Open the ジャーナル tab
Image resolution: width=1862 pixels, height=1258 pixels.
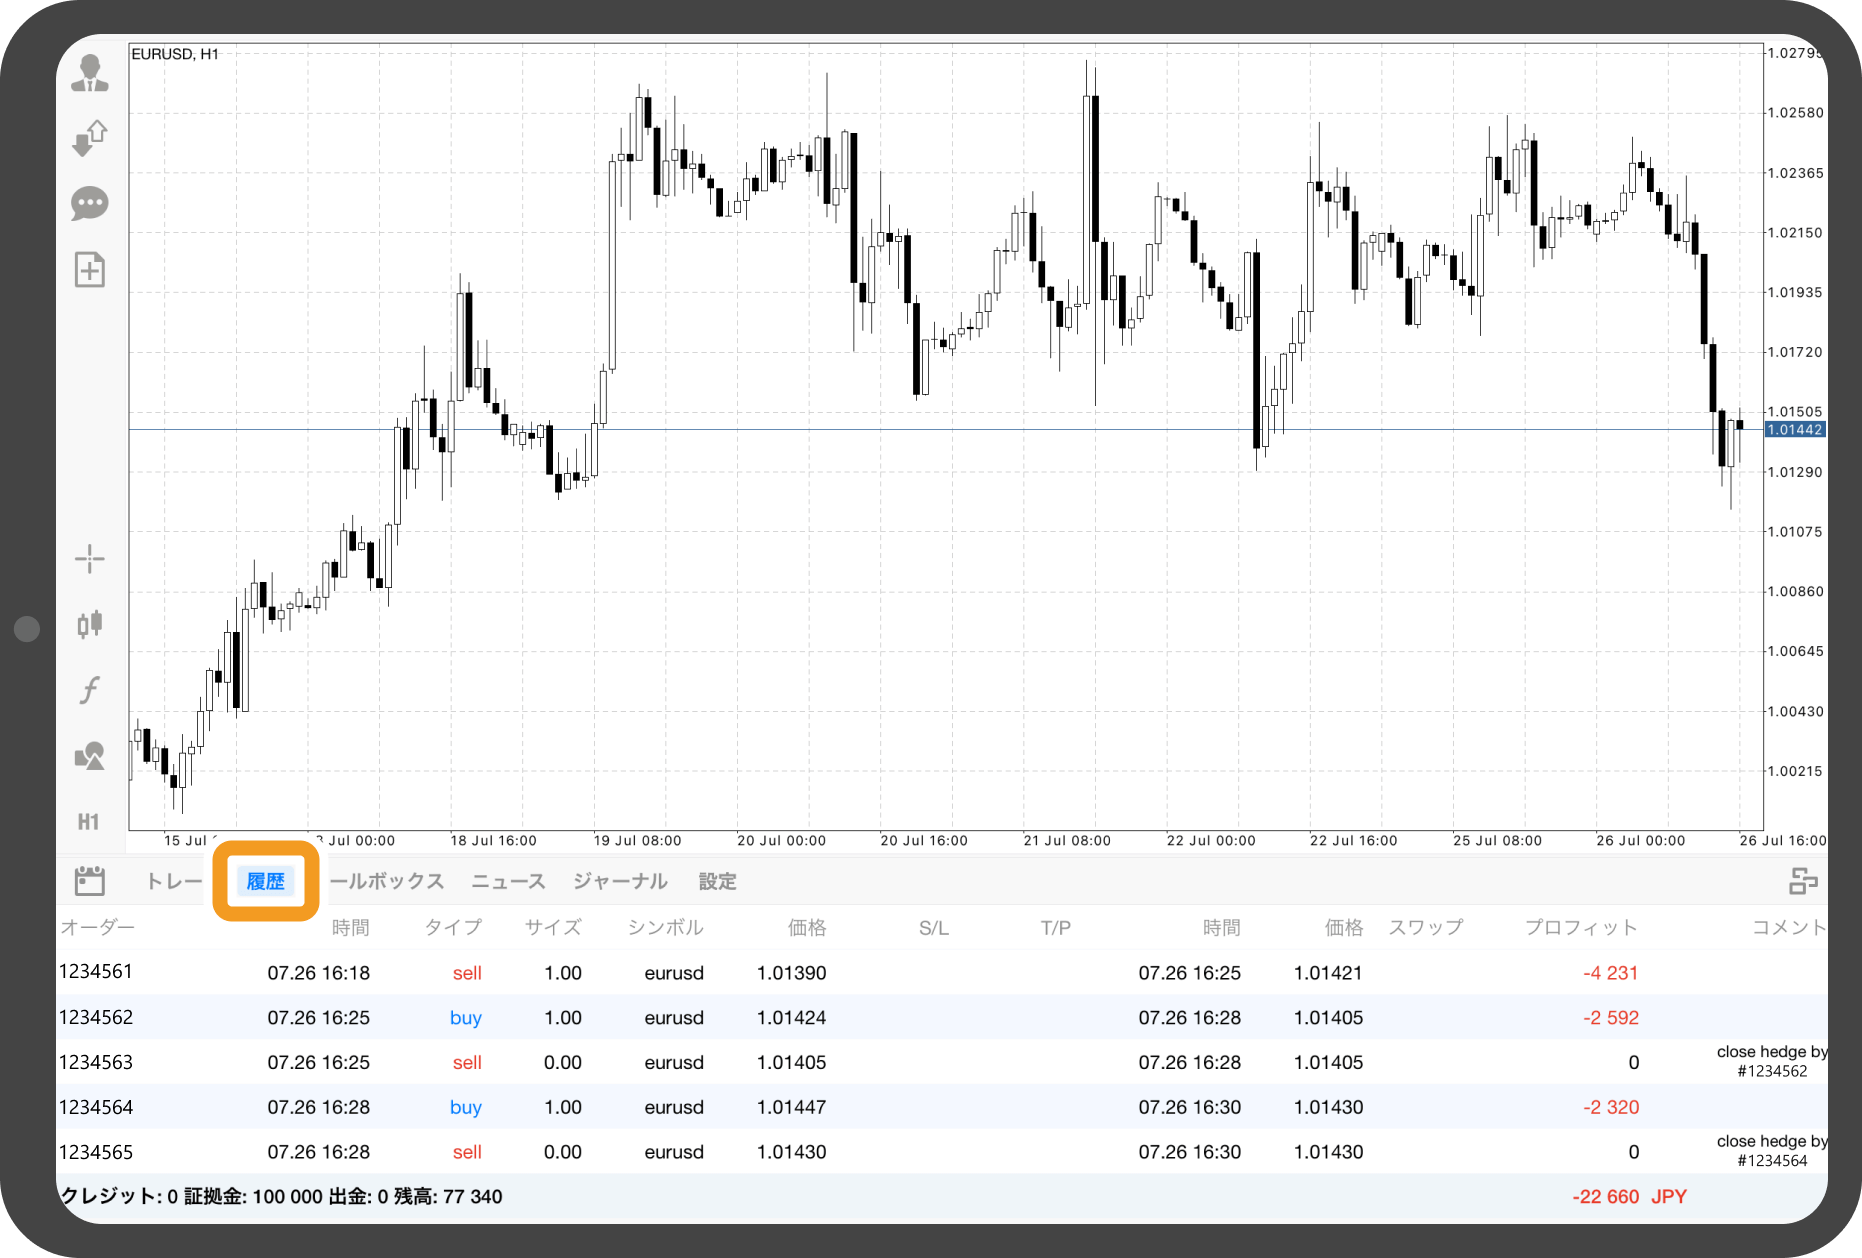pyautogui.click(x=620, y=881)
